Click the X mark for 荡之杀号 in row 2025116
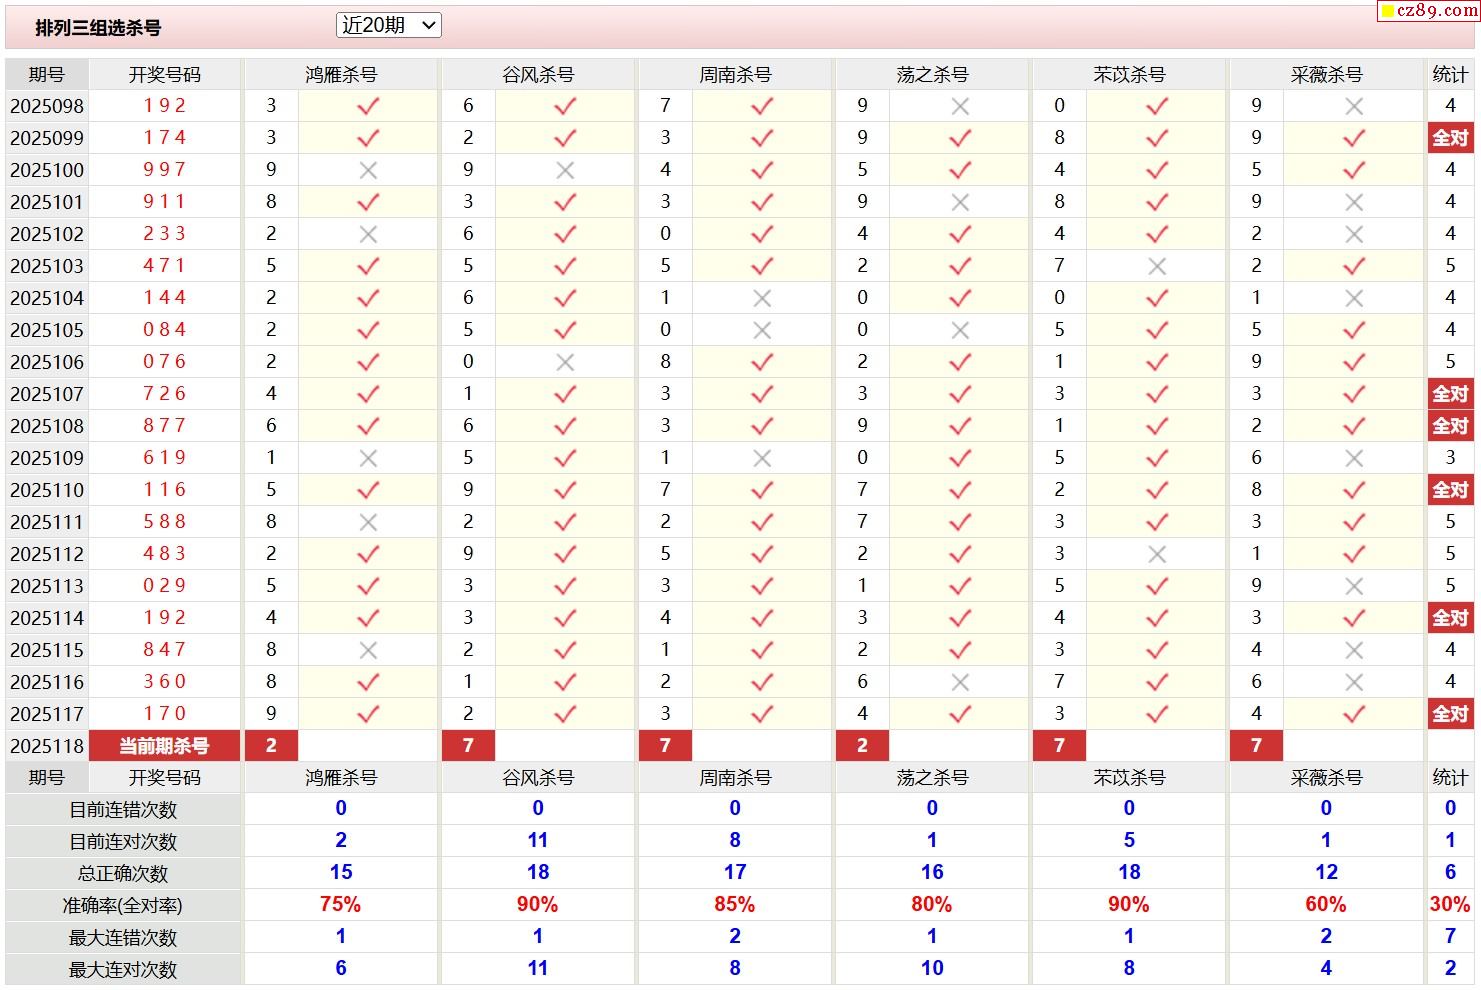The height and width of the screenshot is (990, 1481). [960, 682]
